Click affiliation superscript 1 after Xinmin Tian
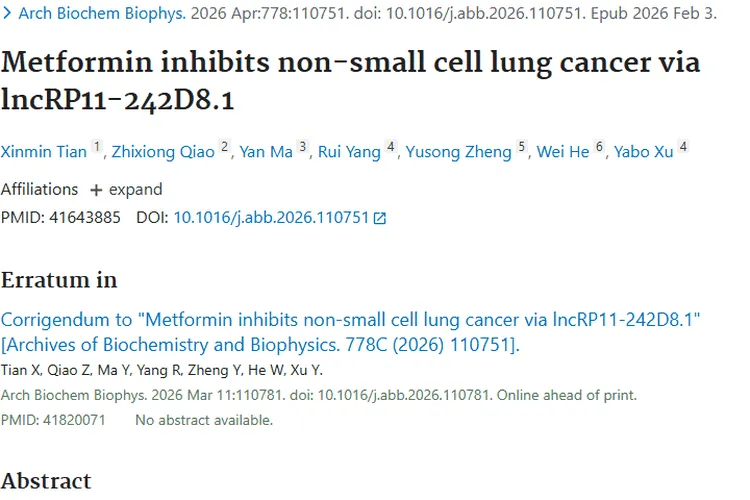This screenshot has height=500, width=750. pos(97,147)
